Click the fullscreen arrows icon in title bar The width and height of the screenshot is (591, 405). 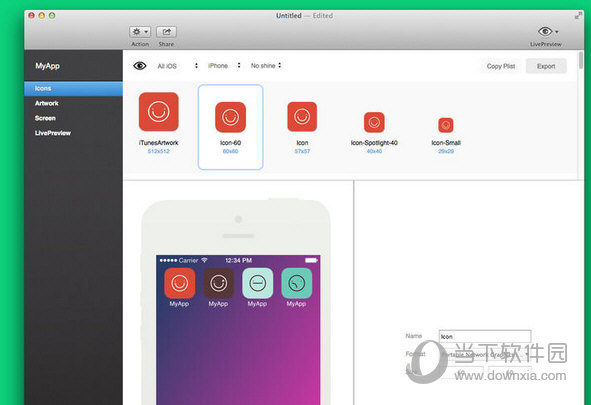(578, 15)
